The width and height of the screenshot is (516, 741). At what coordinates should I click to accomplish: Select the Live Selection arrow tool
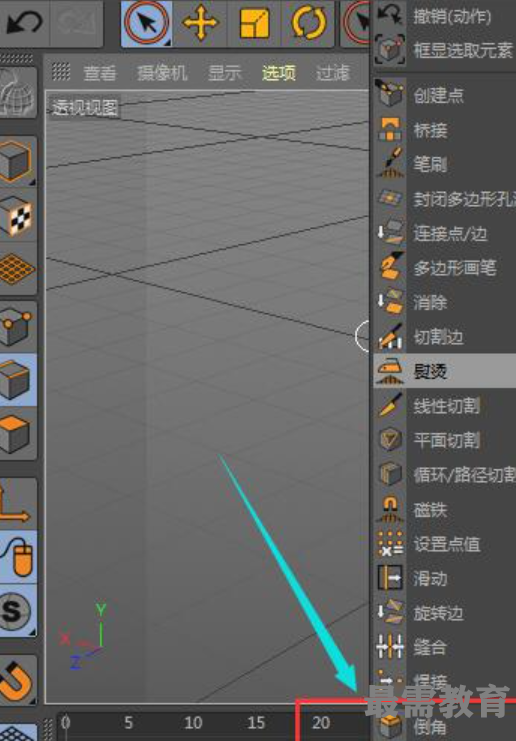tap(146, 23)
